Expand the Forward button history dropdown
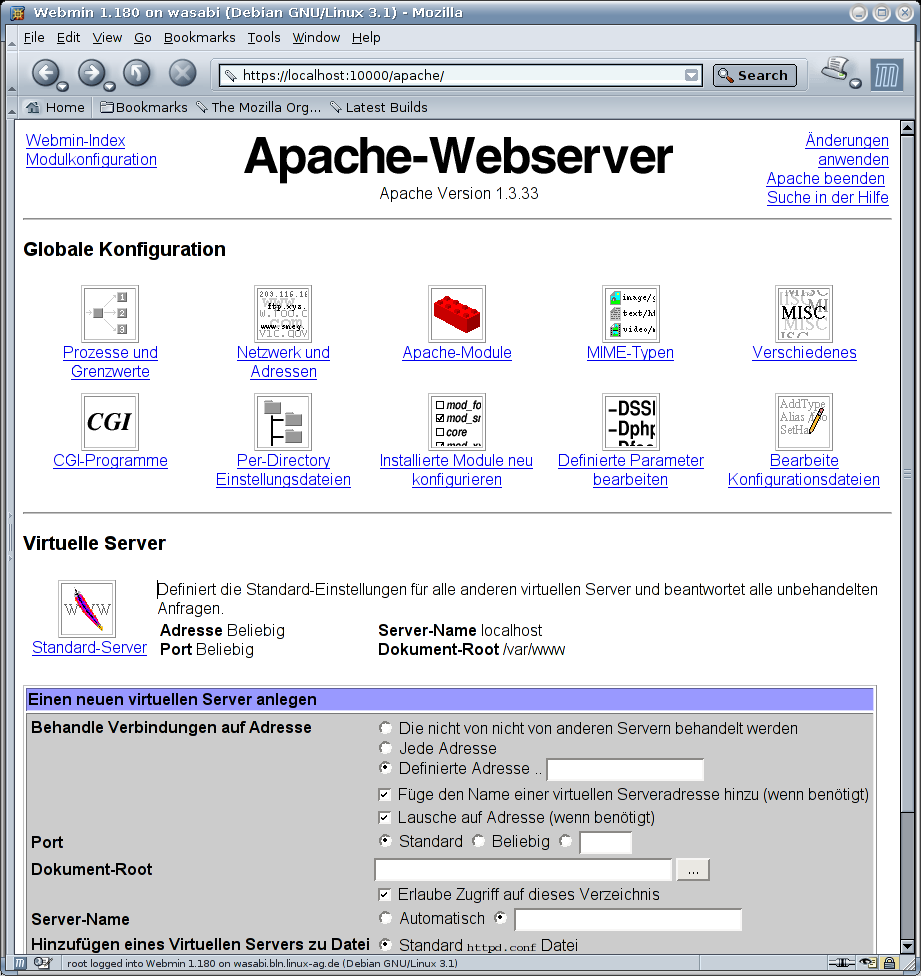This screenshot has height=976, width=921. click(109, 86)
